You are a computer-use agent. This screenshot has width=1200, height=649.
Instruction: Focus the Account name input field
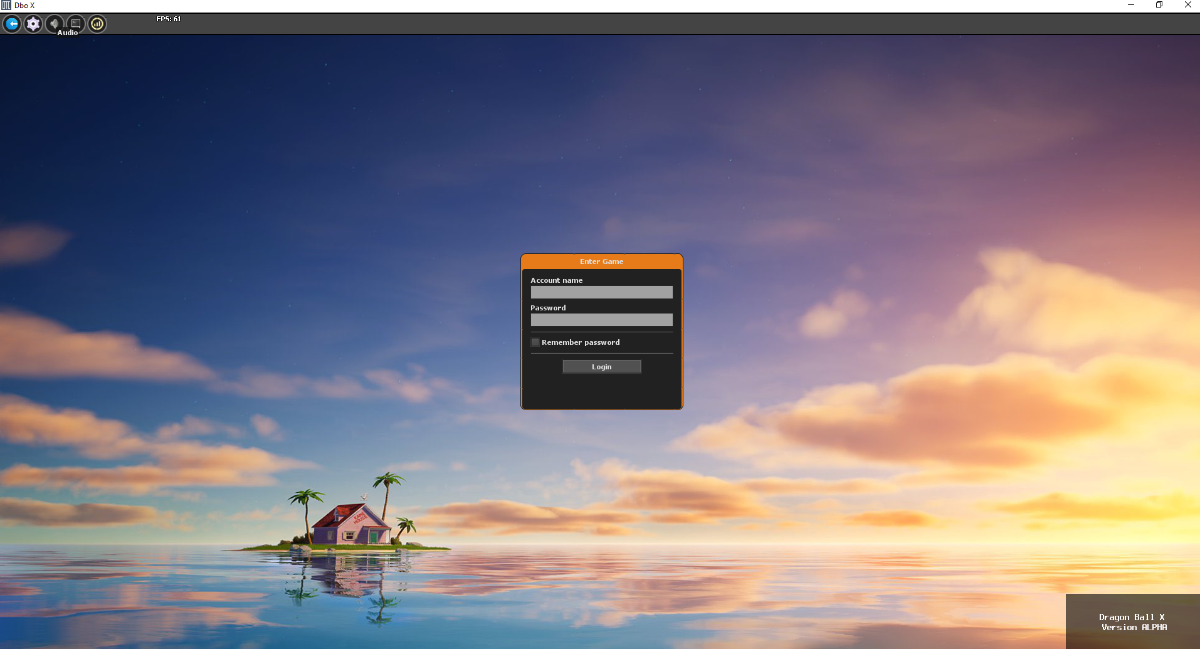tap(601, 292)
